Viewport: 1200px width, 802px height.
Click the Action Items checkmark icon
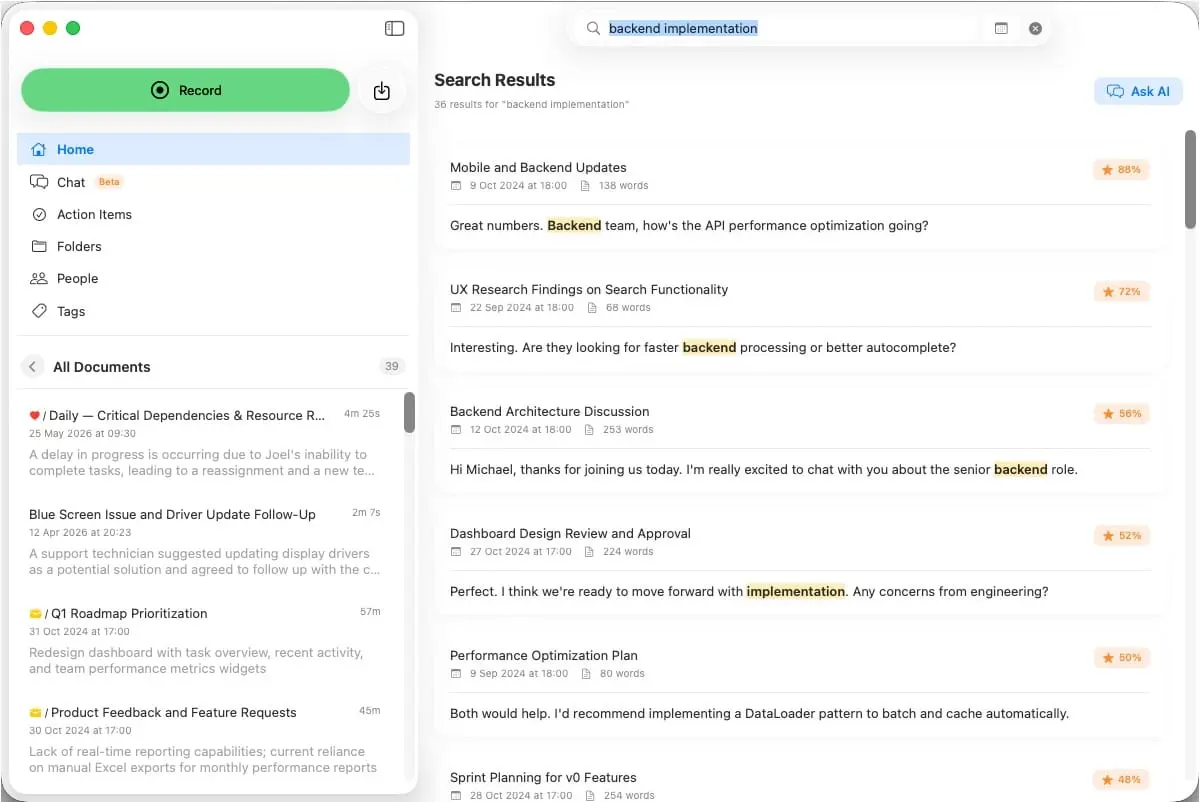(39, 214)
